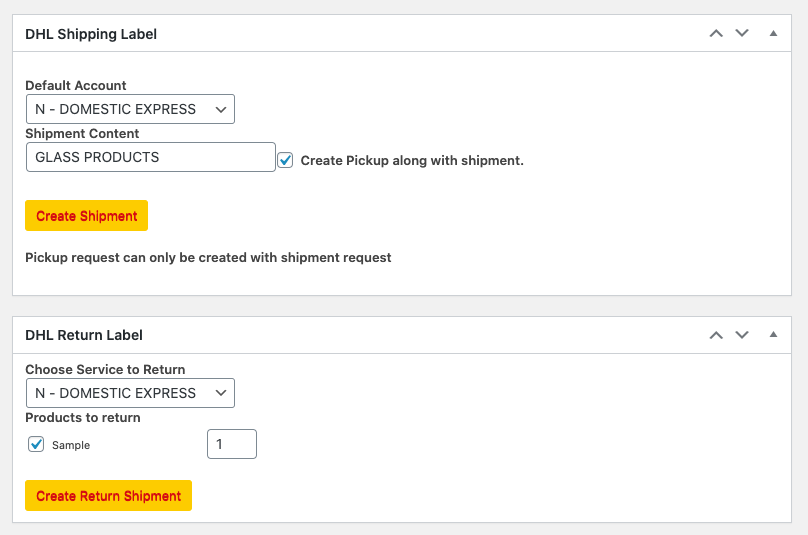Click the Choose Service to Return label
The image size is (808, 535).
click(105, 370)
